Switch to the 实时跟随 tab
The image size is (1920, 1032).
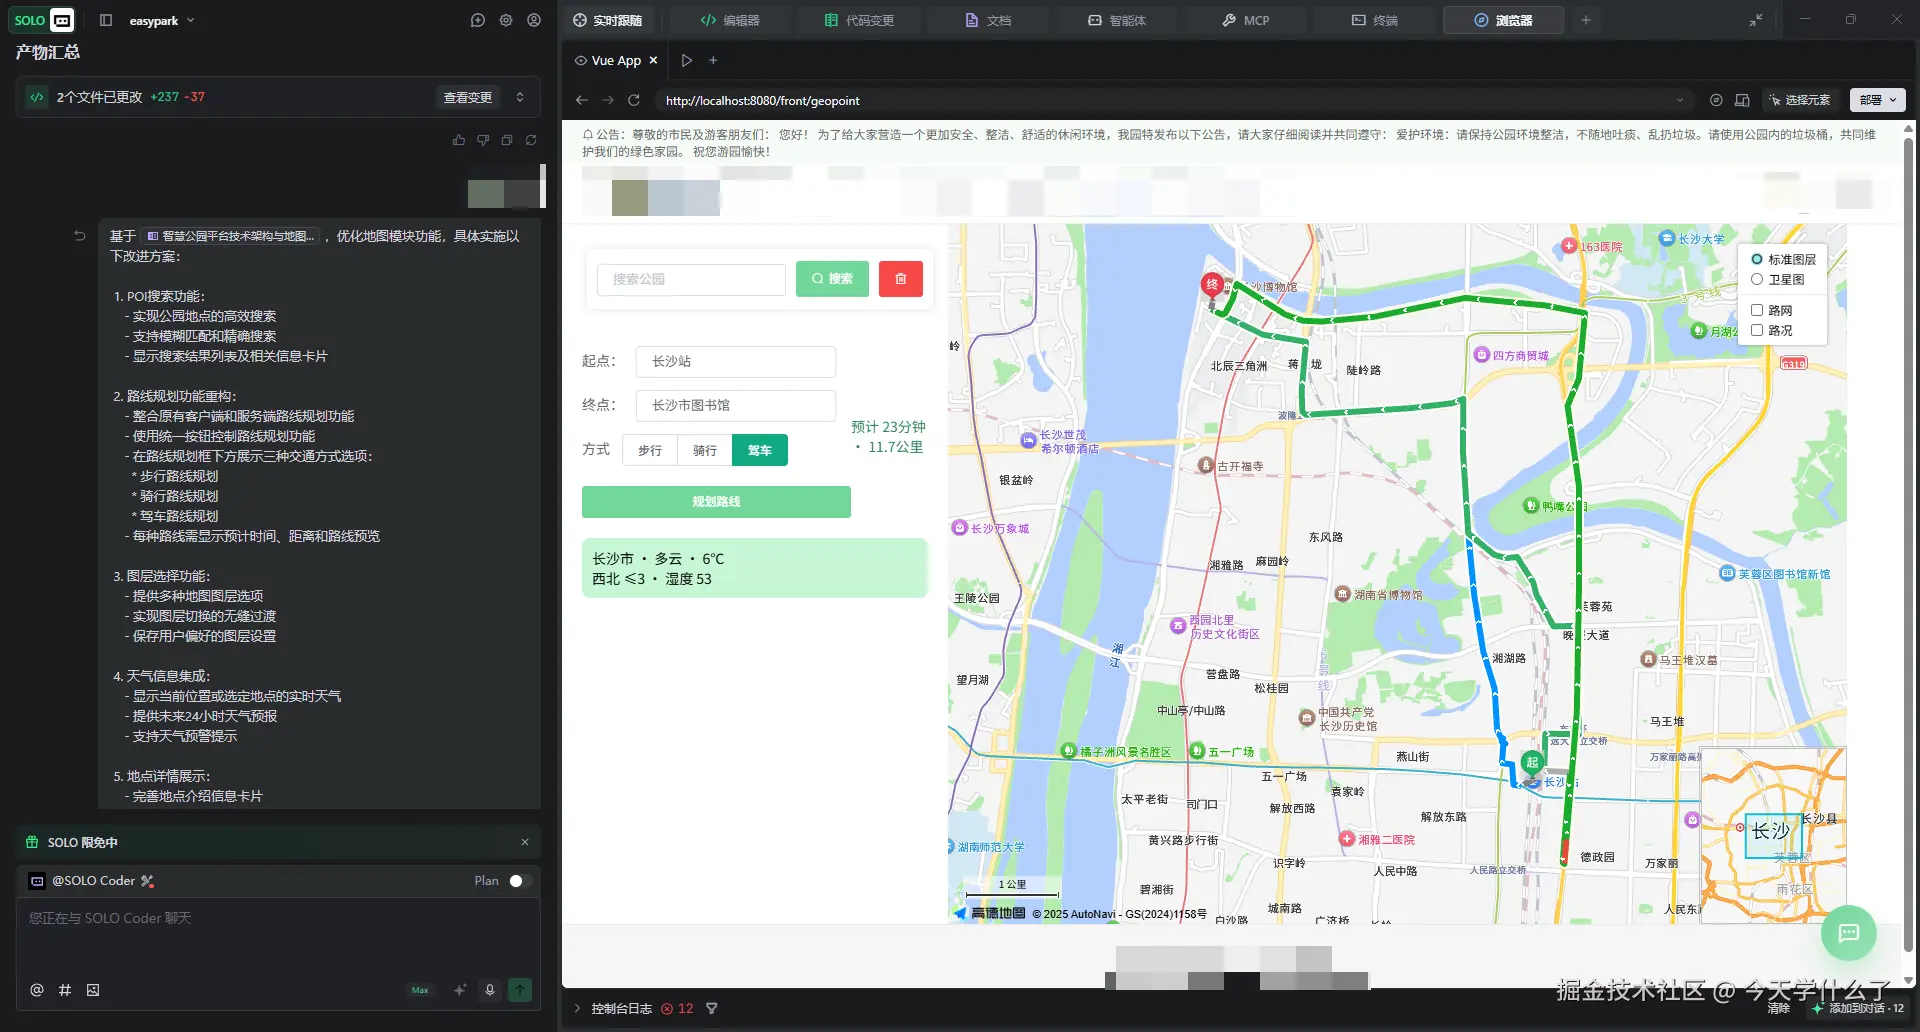pos(608,20)
